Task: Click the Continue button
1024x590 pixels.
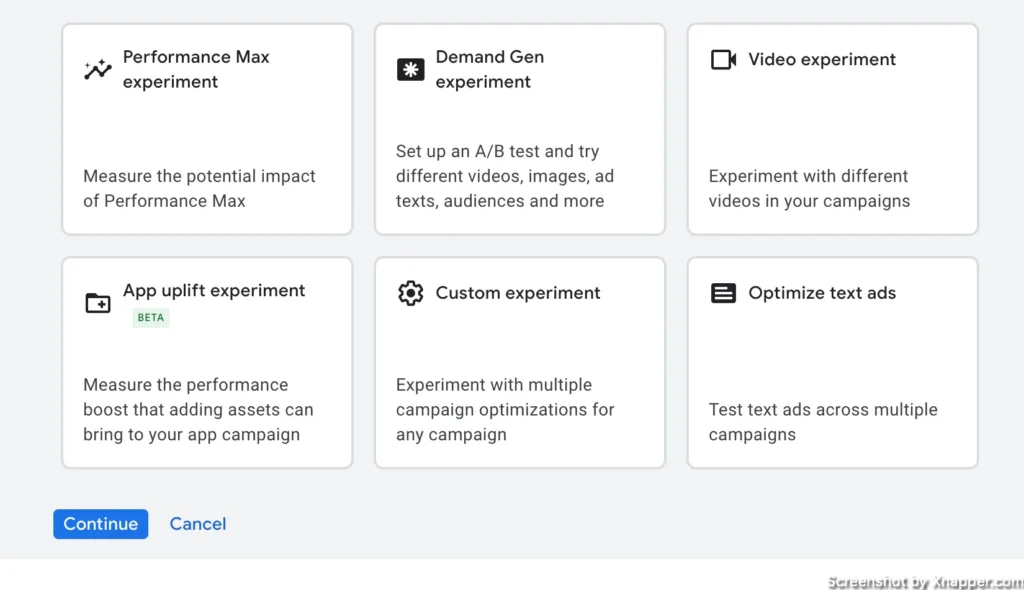Action: point(101,524)
